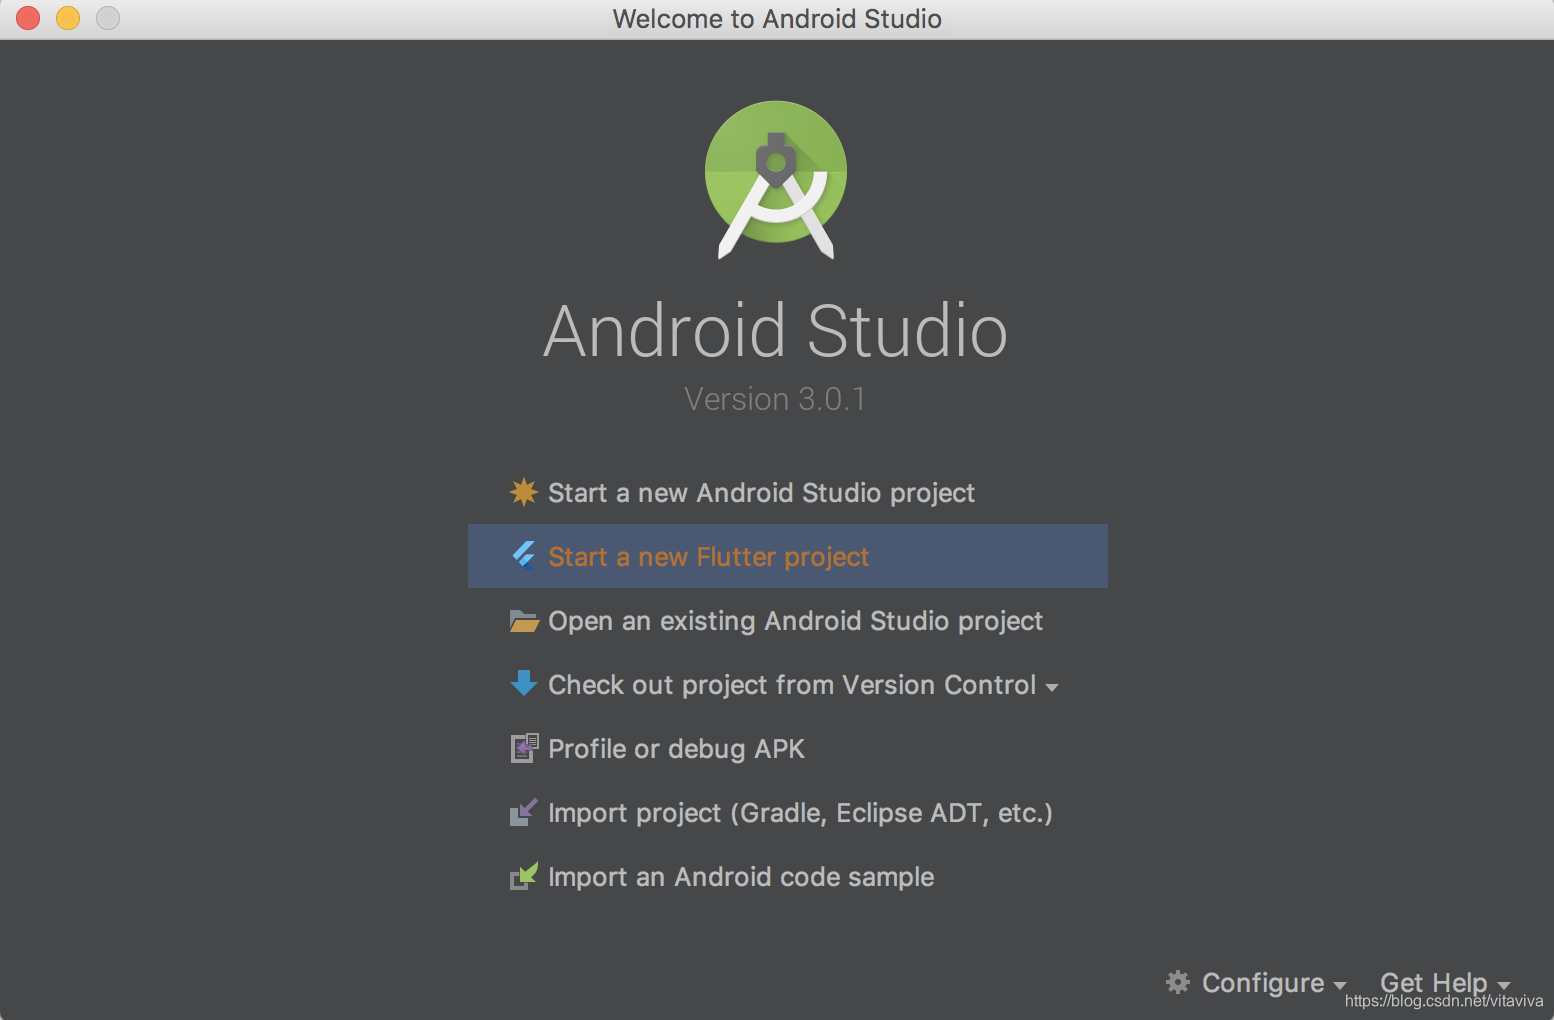Click the Version 3.0.1 text
1554x1020 pixels.
click(775, 399)
